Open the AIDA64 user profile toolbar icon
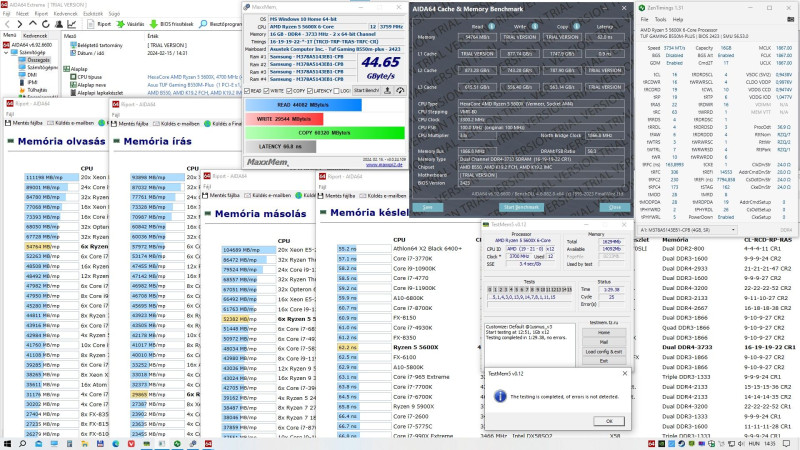 pos(59,24)
